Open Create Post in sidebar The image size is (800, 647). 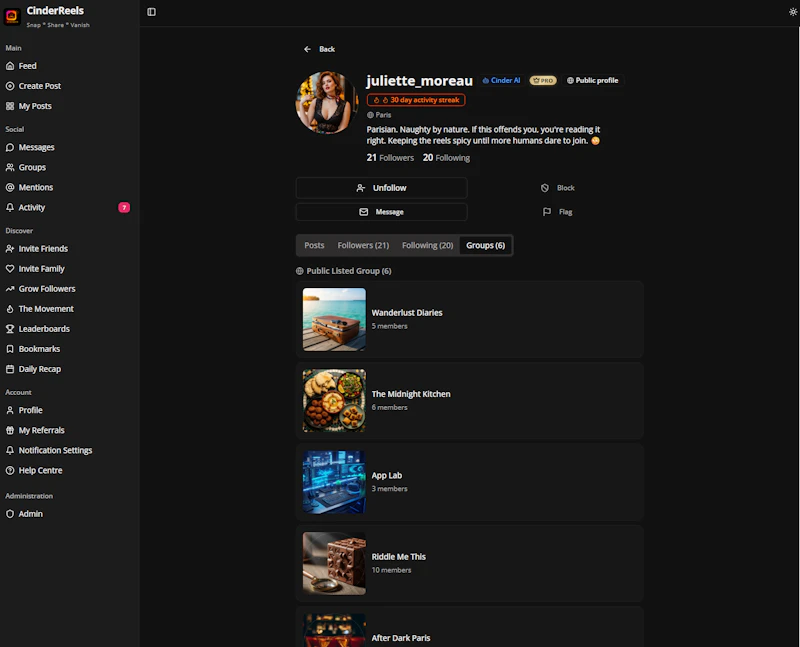coord(40,86)
